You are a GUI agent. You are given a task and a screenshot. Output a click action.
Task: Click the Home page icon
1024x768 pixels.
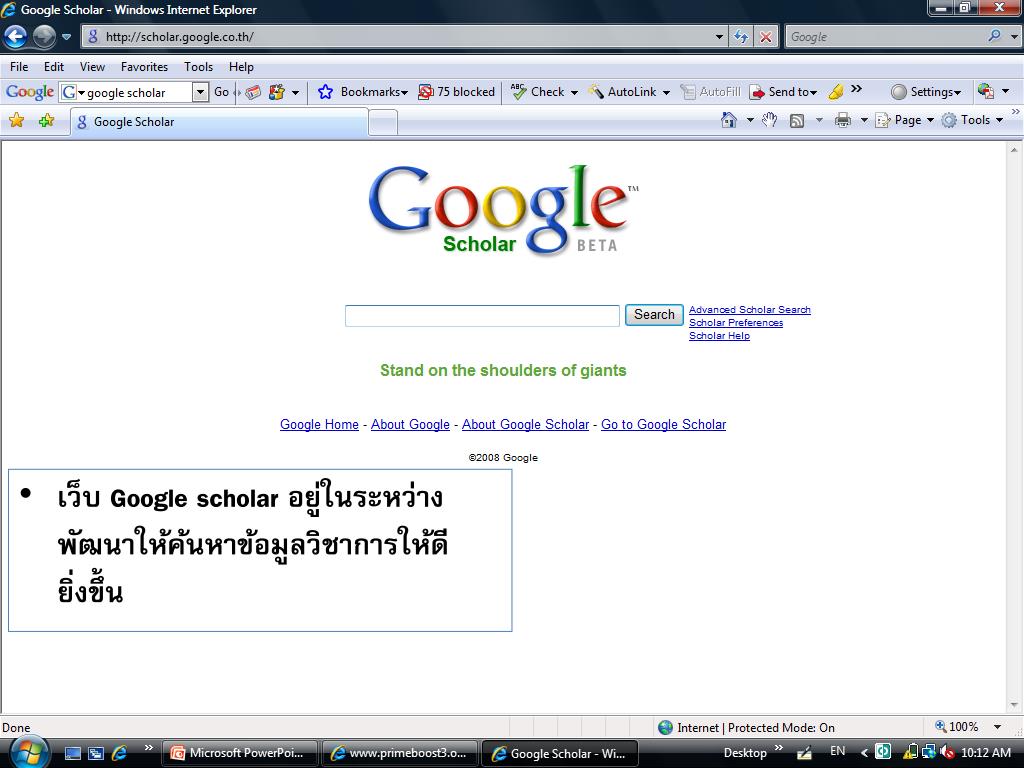[729, 120]
